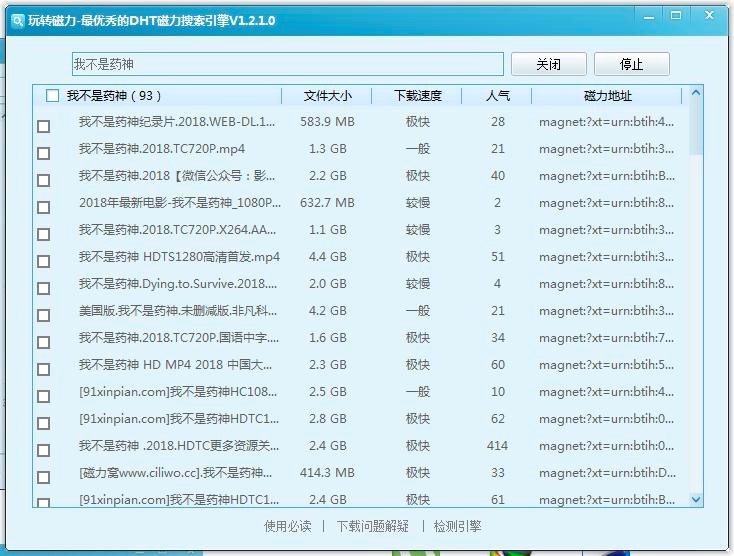Click the scrollbar up arrow
This screenshot has width=734, height=556.
[696, 93]
